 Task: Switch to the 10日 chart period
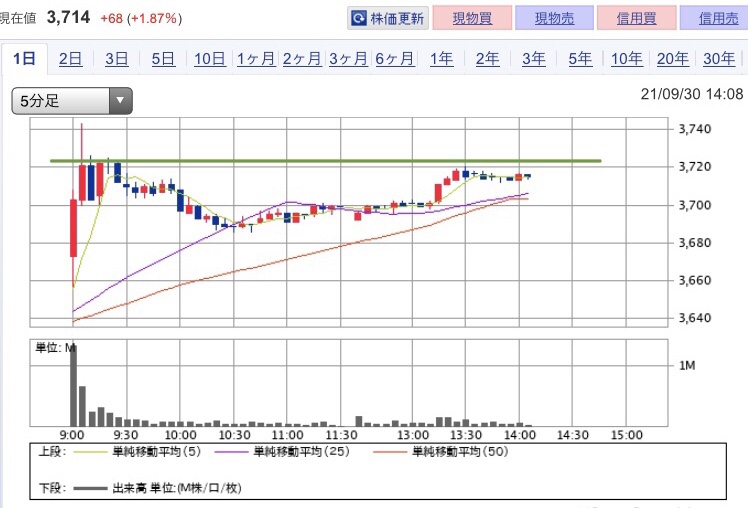point(210,59)
